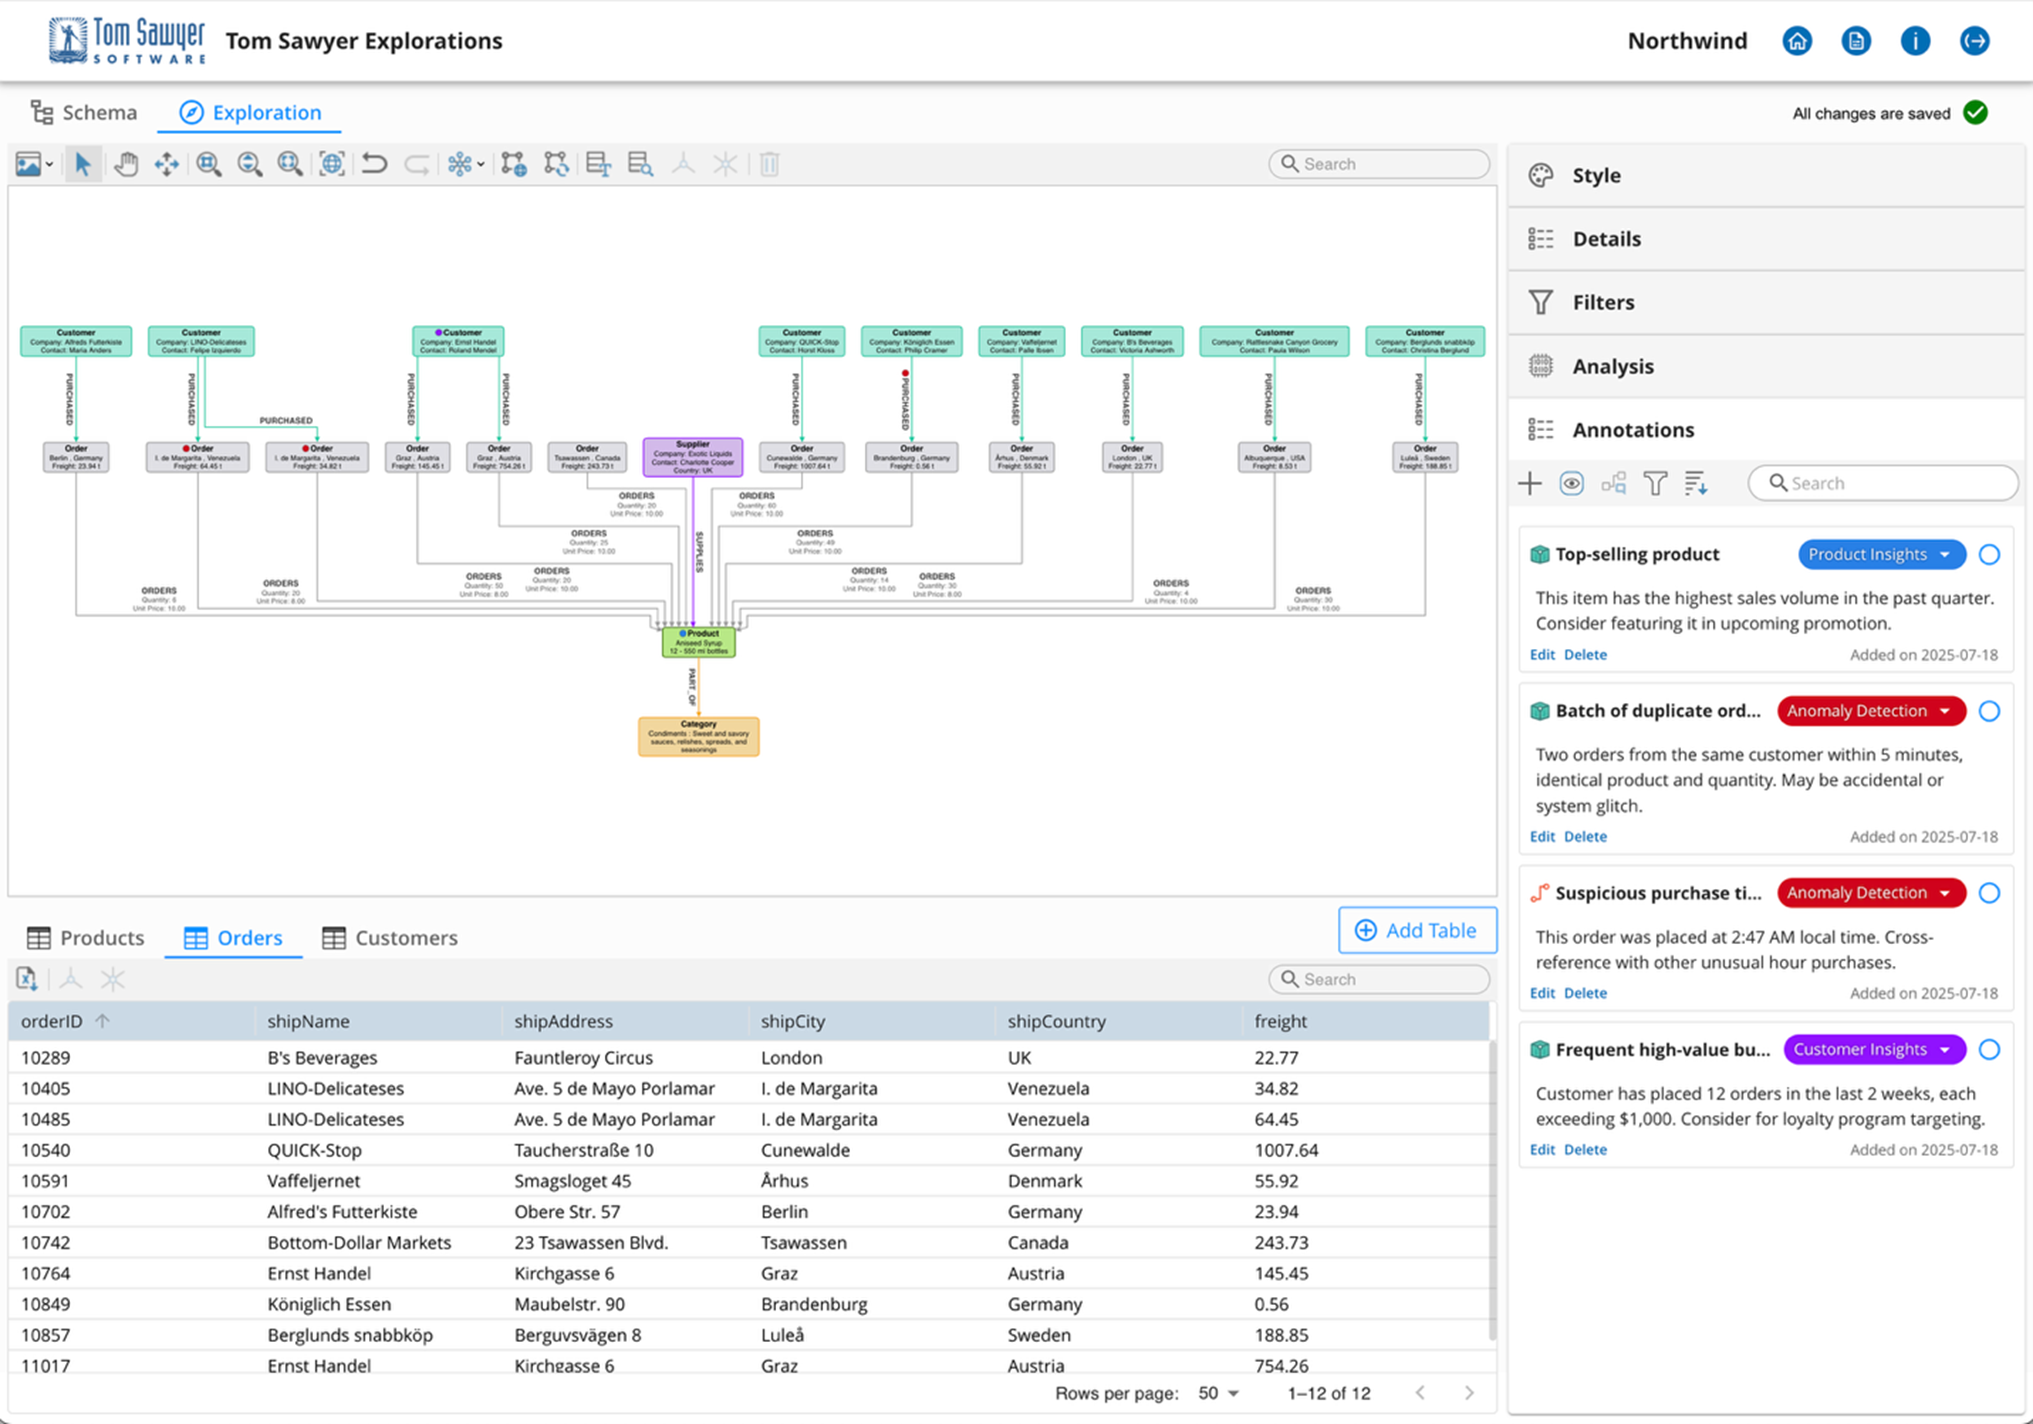The image size is (2033, 1424).
Task: Open the Product Insights category dropdown
Action: [1881, 554]
